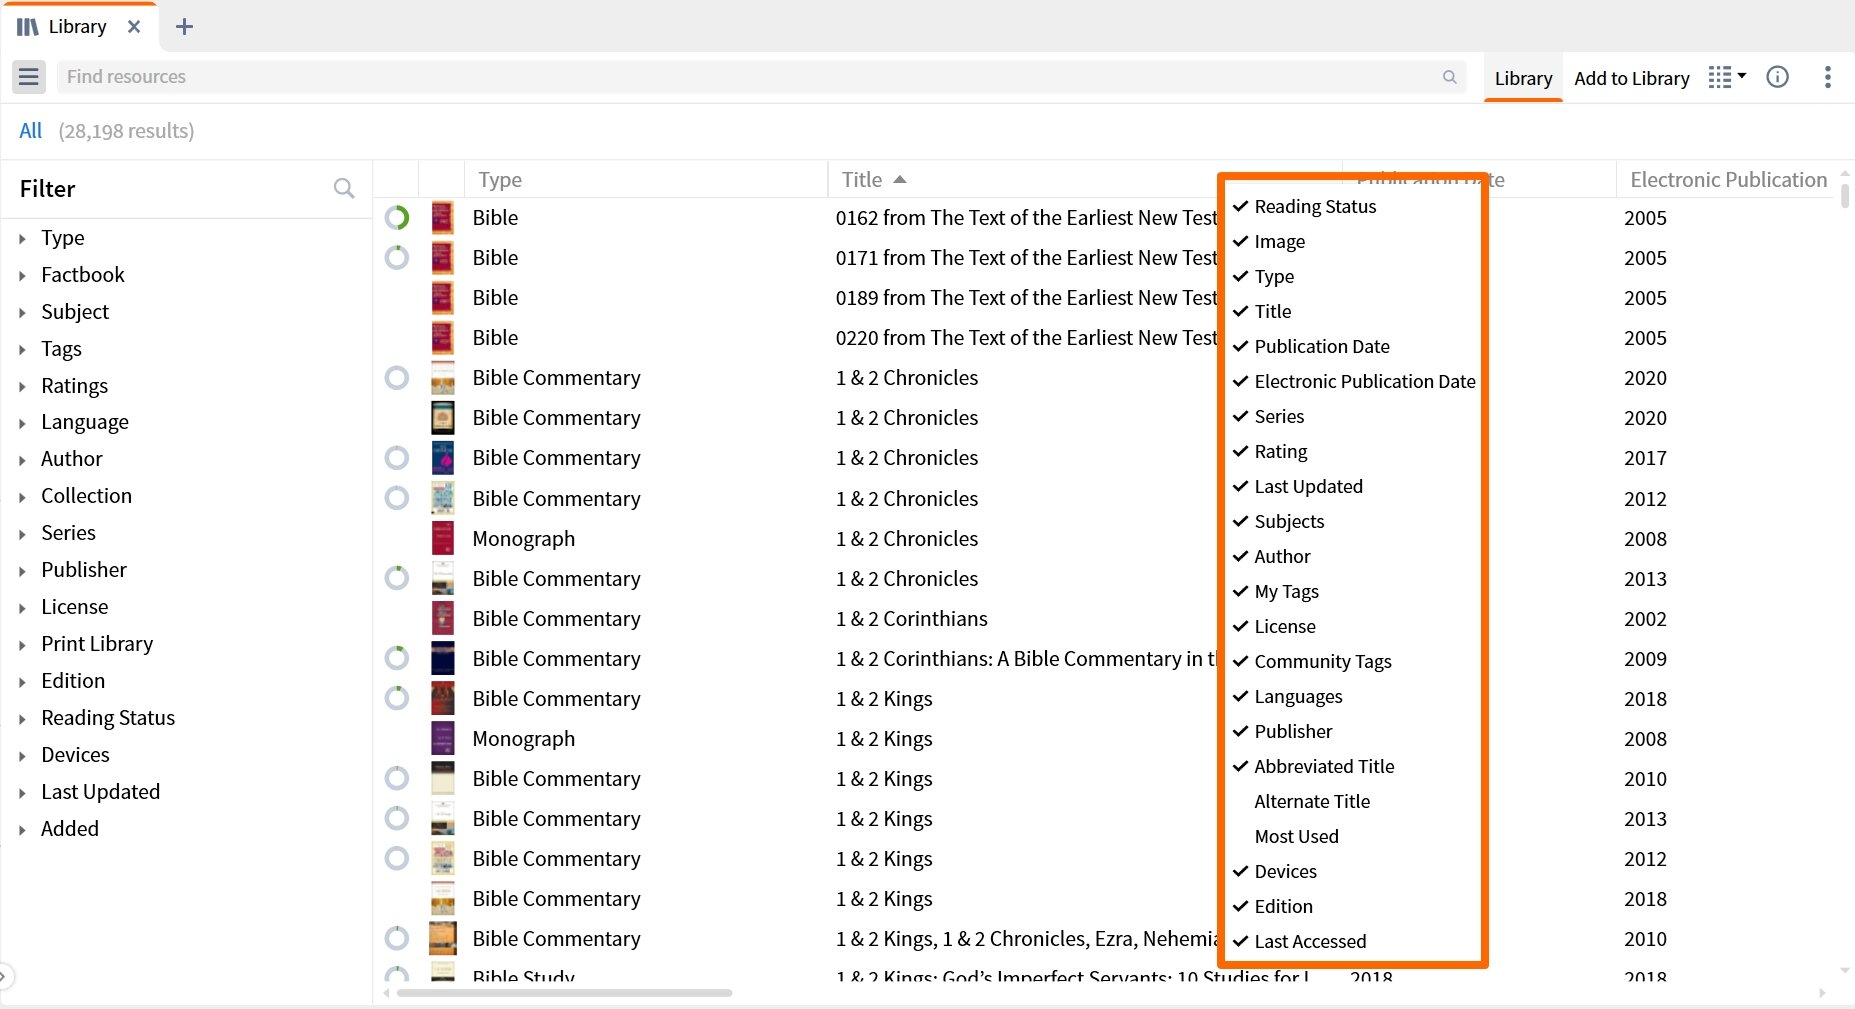Open a new tab with plus icon
Image resolution: width=1855 pixels, height=1009 pixels.
click(x=184, y=27)
